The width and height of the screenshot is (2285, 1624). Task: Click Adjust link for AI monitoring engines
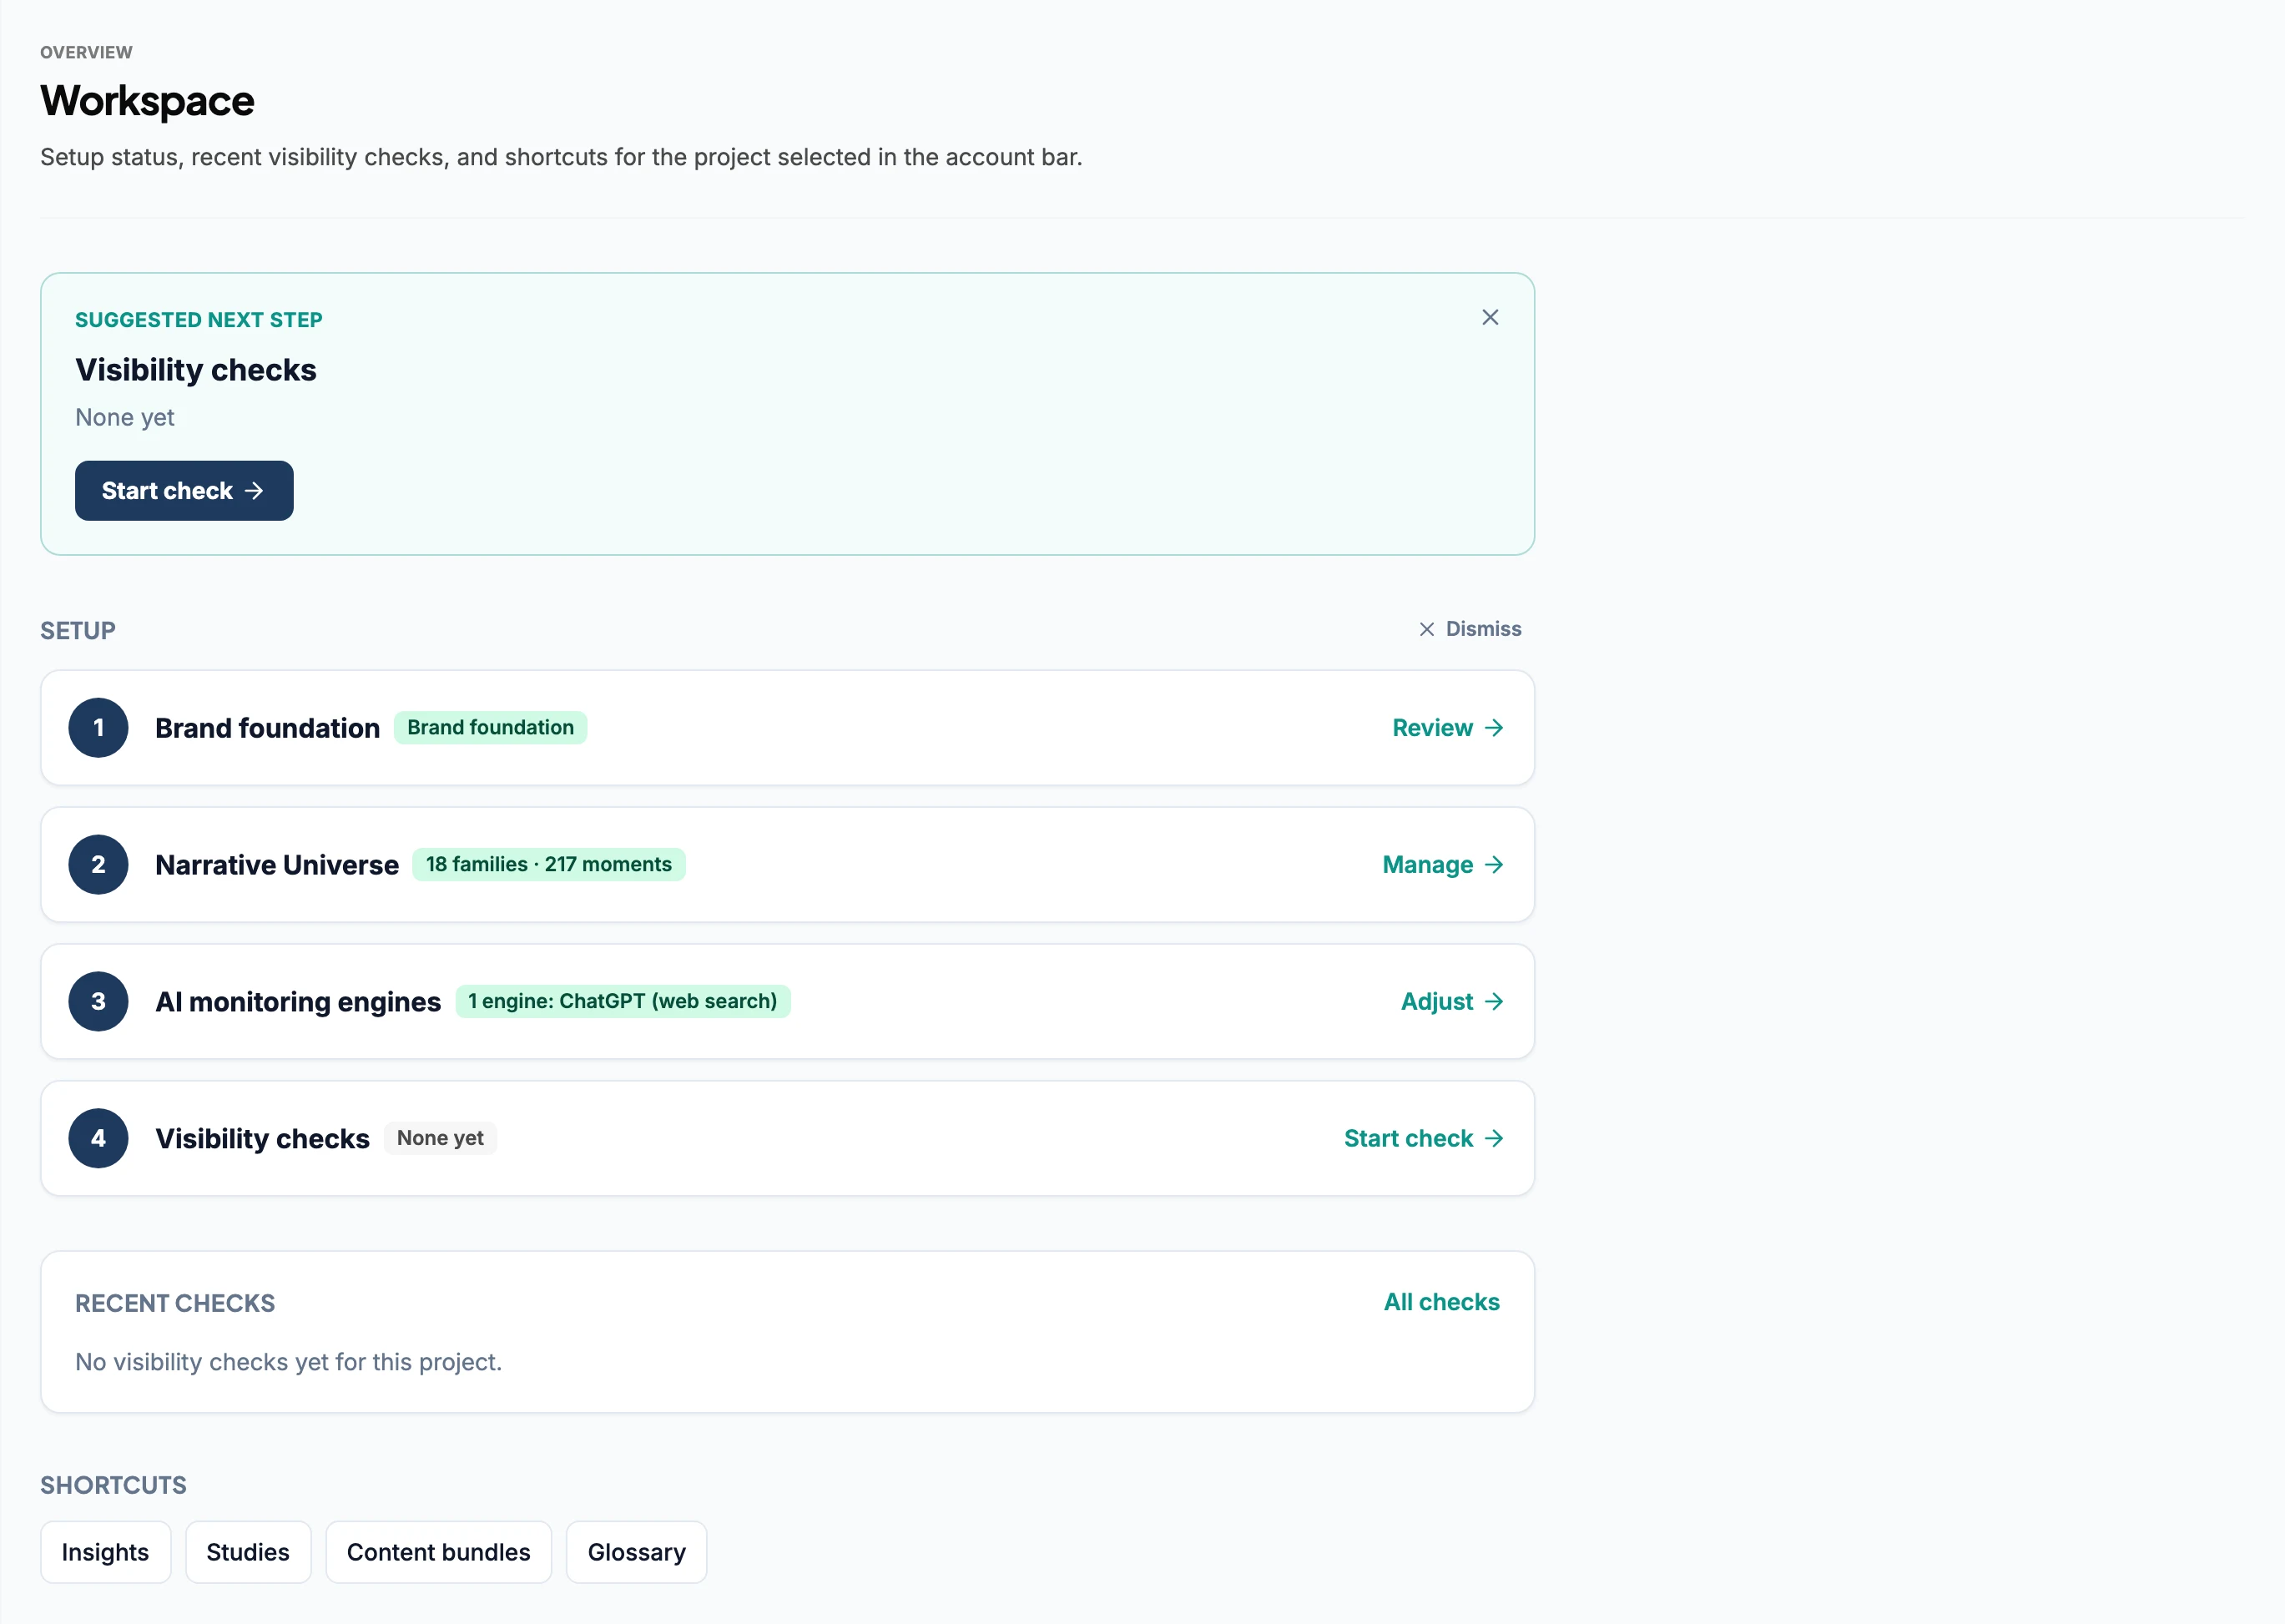click(x=1452, y=1002)
